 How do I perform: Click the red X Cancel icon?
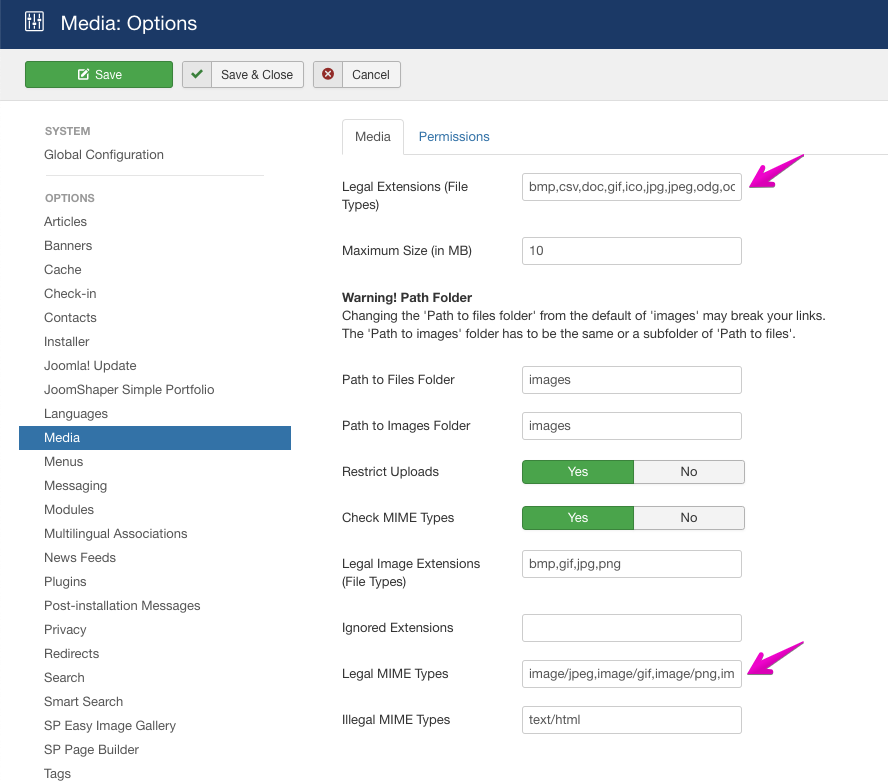[x=328, y=75]
